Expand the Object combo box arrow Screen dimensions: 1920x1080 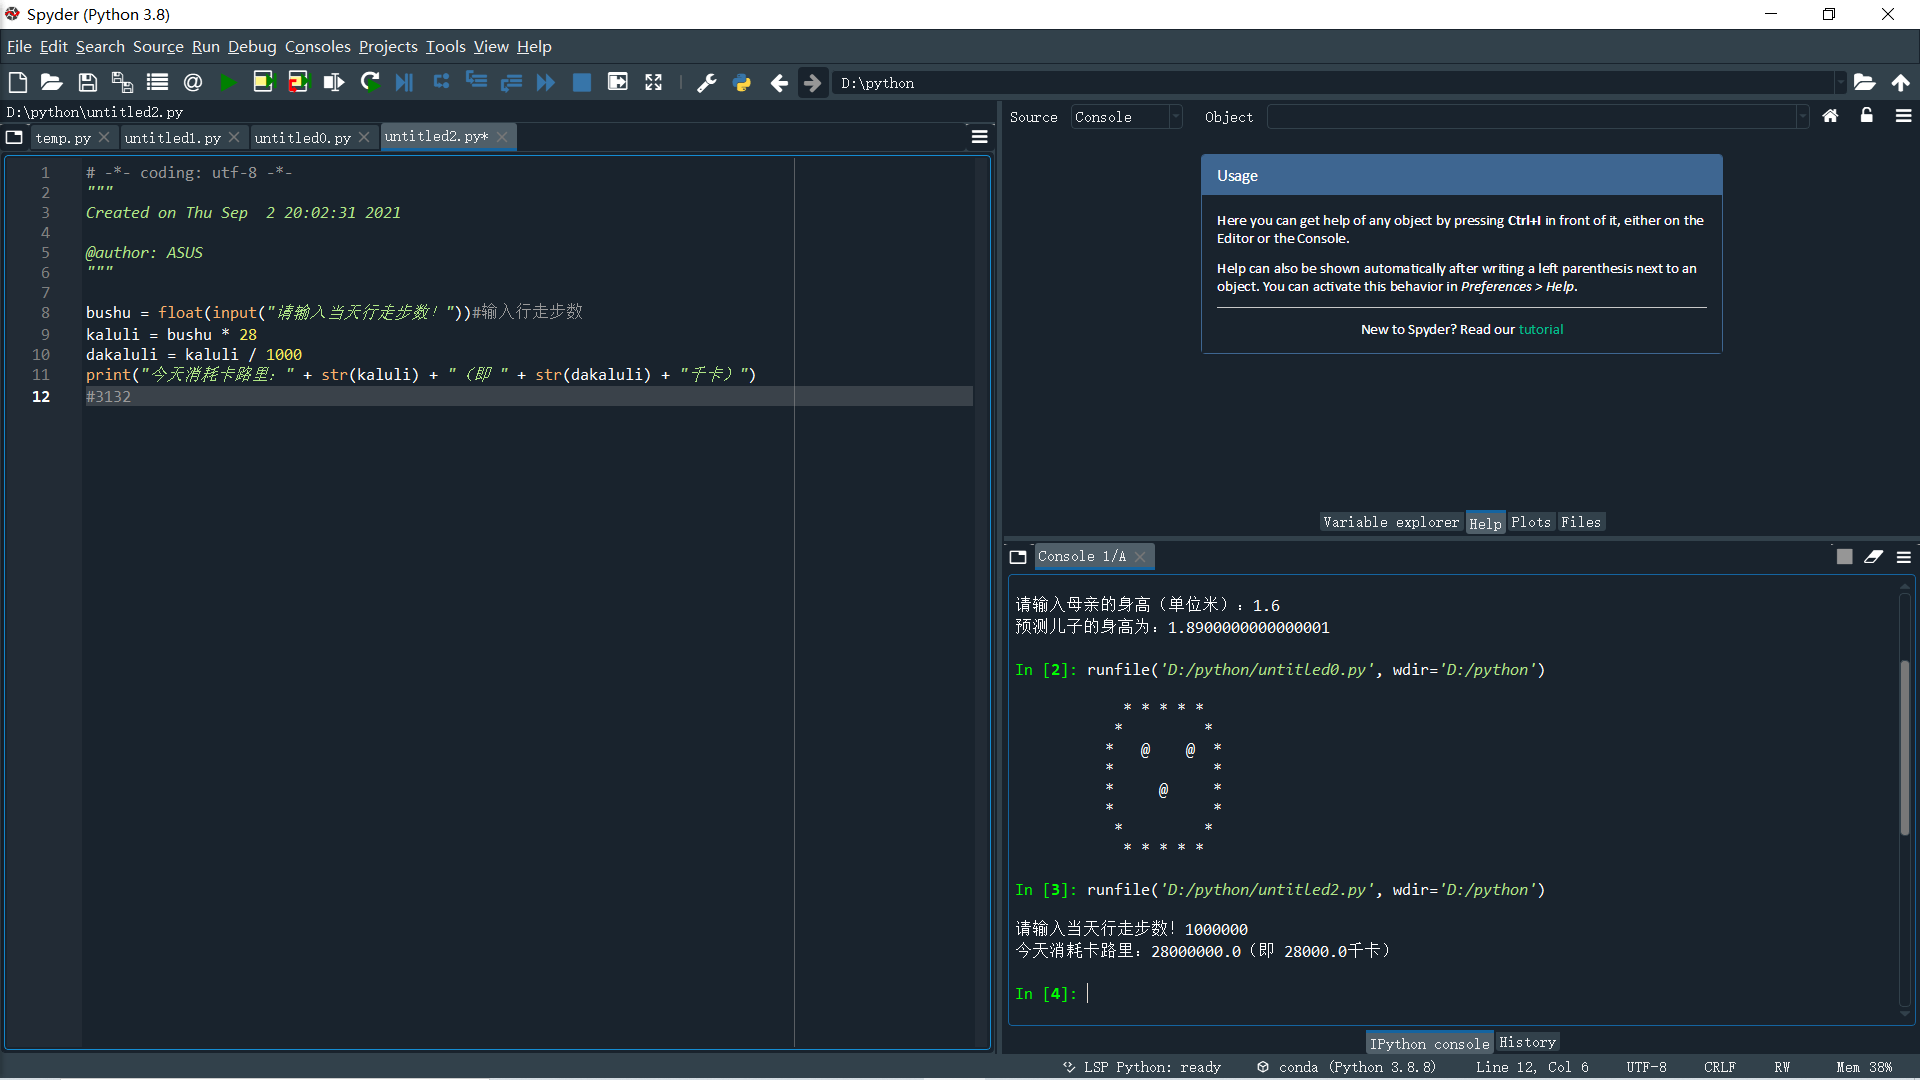click(x=1802, y=117)
